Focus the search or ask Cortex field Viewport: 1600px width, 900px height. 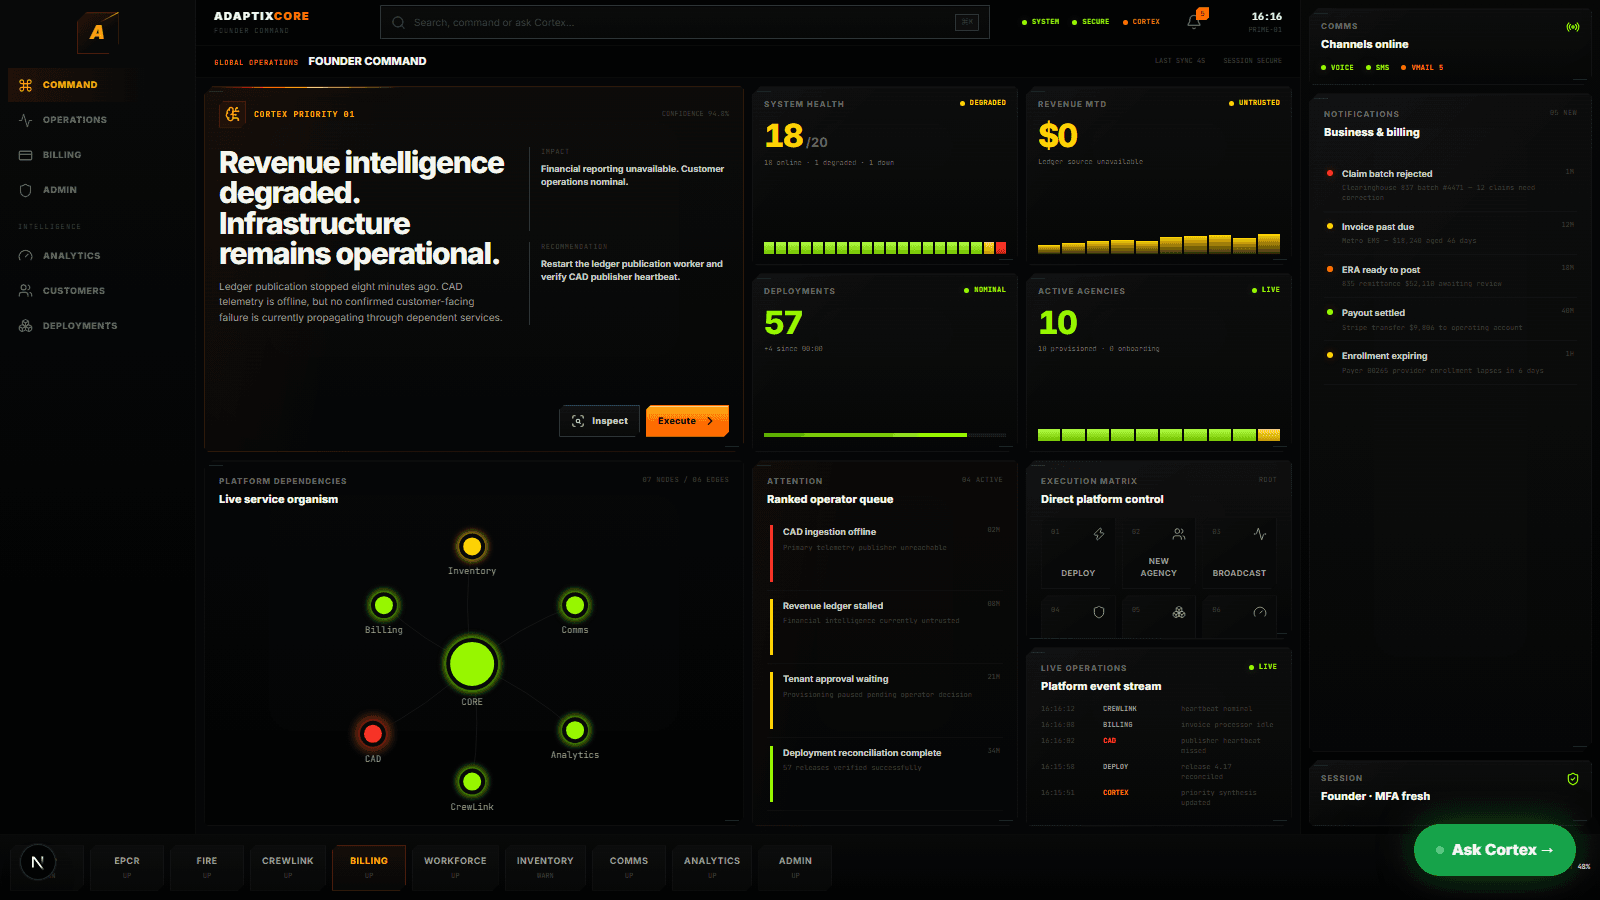pyautogui.click(x=685, y=22)
